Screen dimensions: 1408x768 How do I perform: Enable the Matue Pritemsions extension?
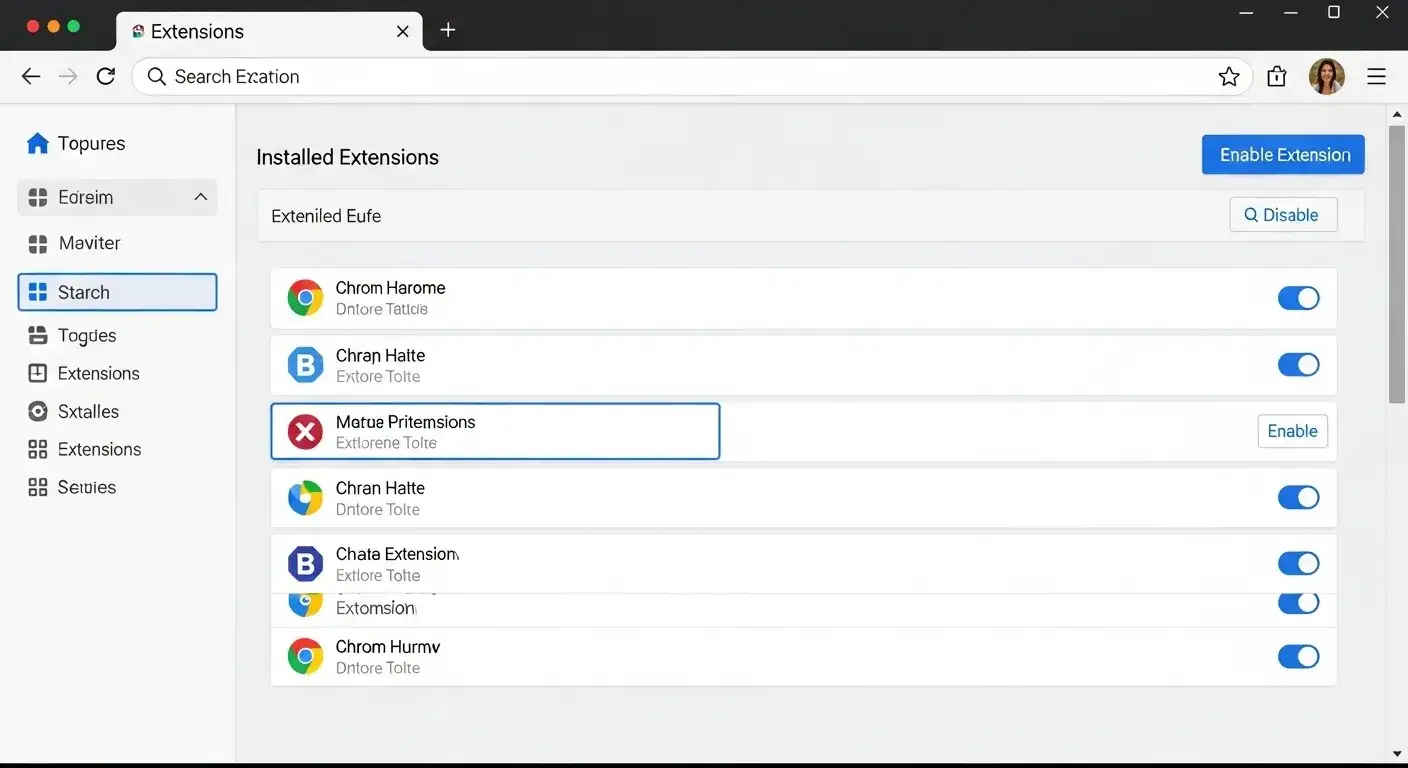coord(1292,431)
